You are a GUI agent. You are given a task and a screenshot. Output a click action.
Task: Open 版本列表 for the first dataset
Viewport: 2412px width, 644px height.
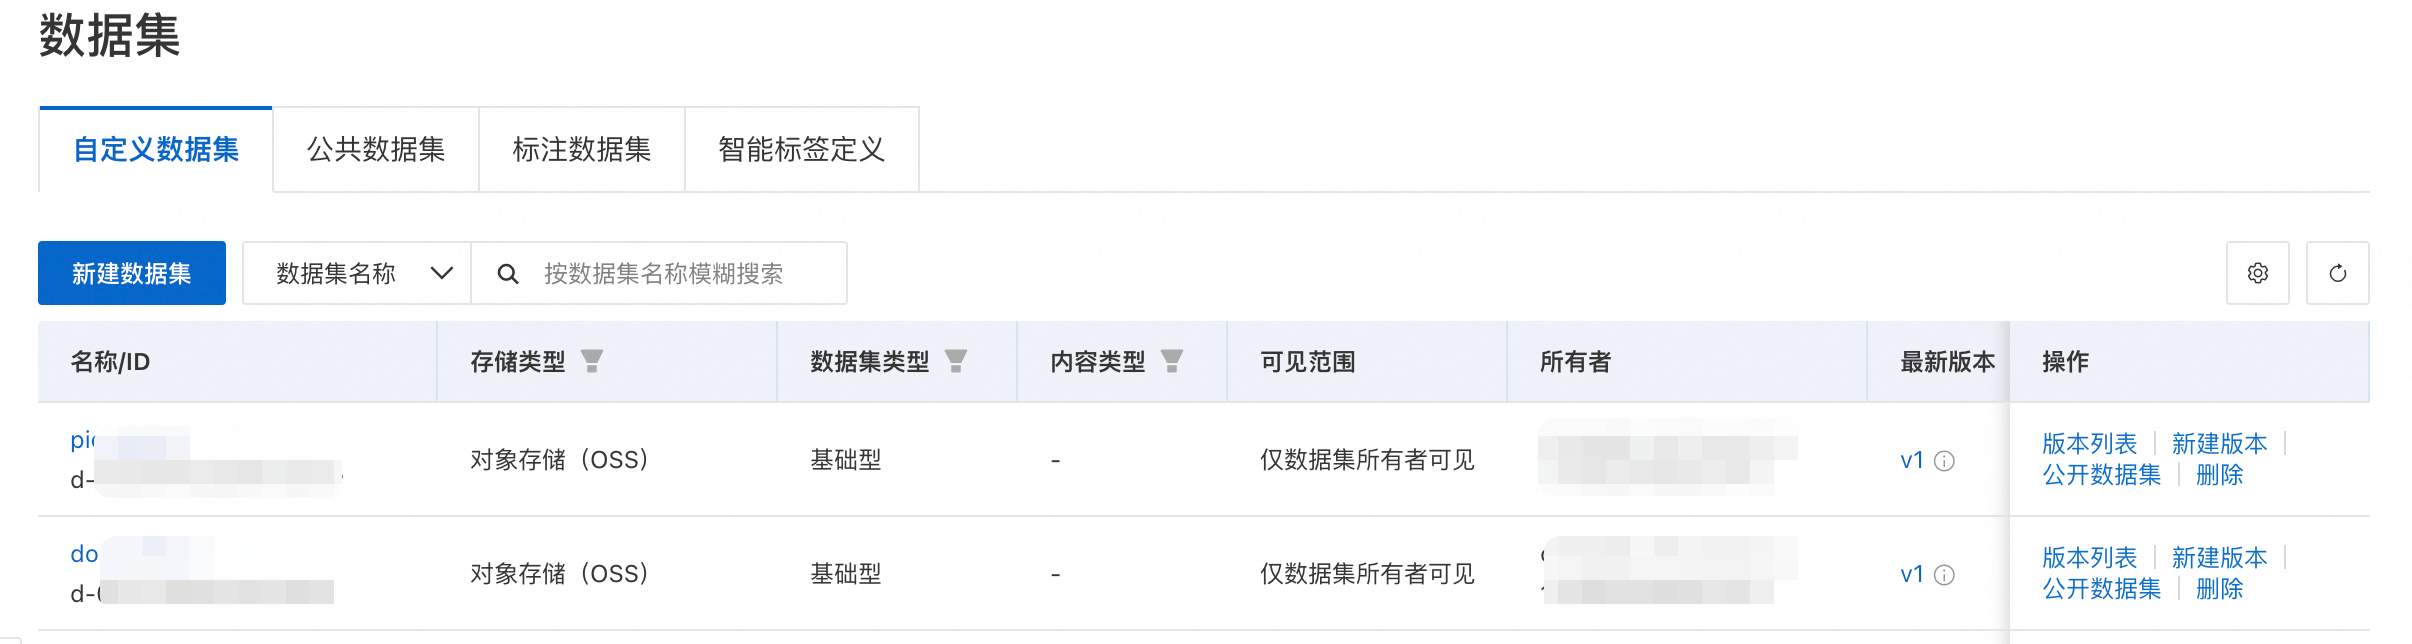click(x=2089, y=443)
